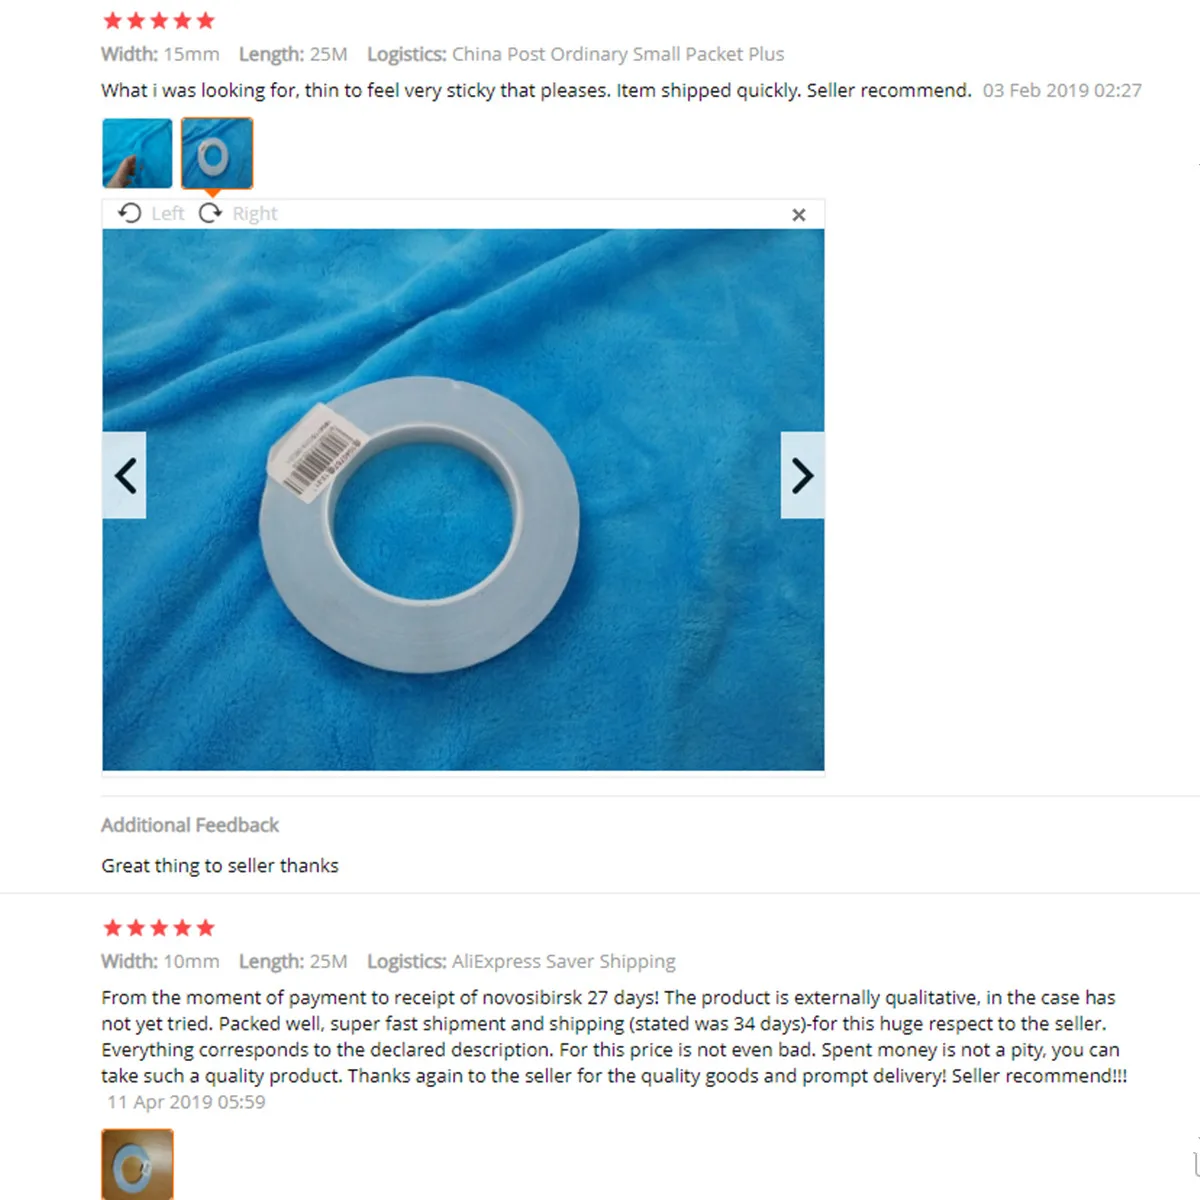Click the 'Right' rotate label
This screenshot has width=1200, height=1200.
[255, 213]
